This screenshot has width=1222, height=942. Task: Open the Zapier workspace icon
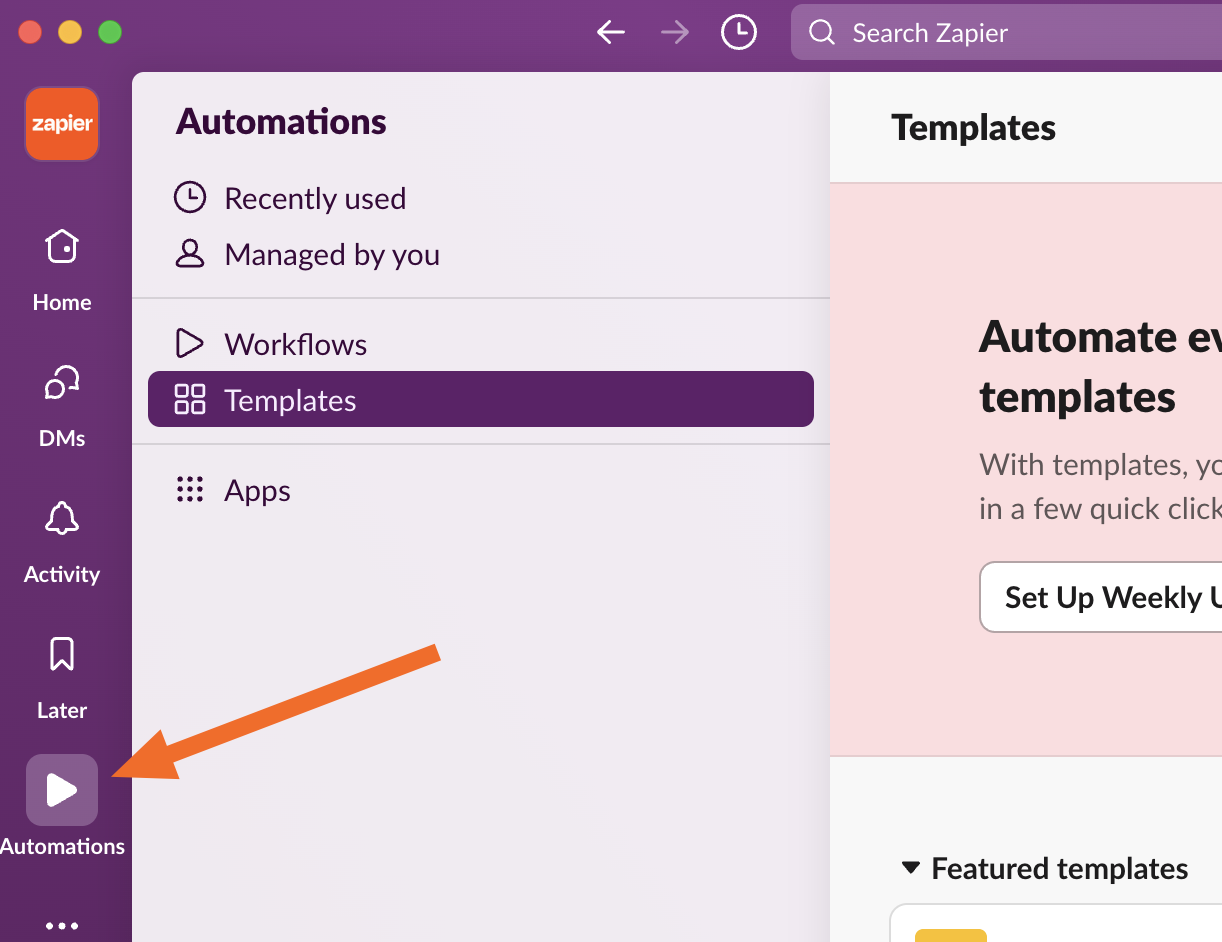[x=62, y=124]
